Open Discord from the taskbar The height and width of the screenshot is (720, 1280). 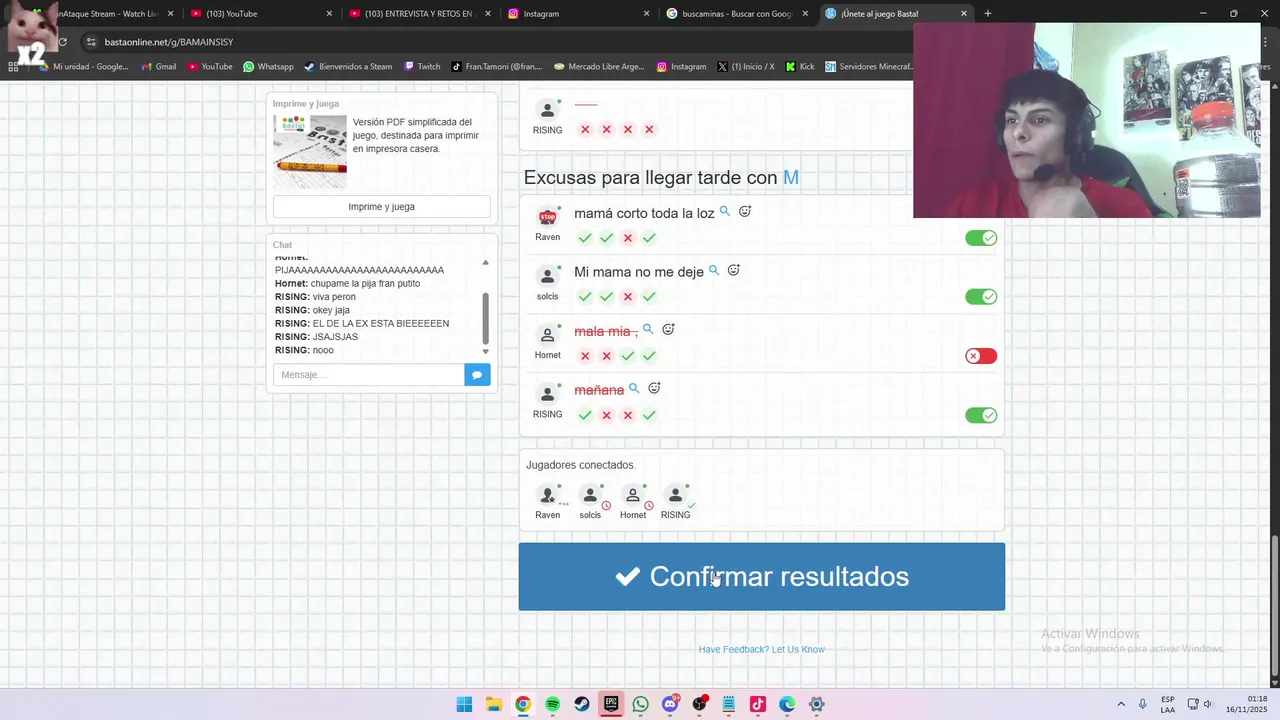click(670, 704)
